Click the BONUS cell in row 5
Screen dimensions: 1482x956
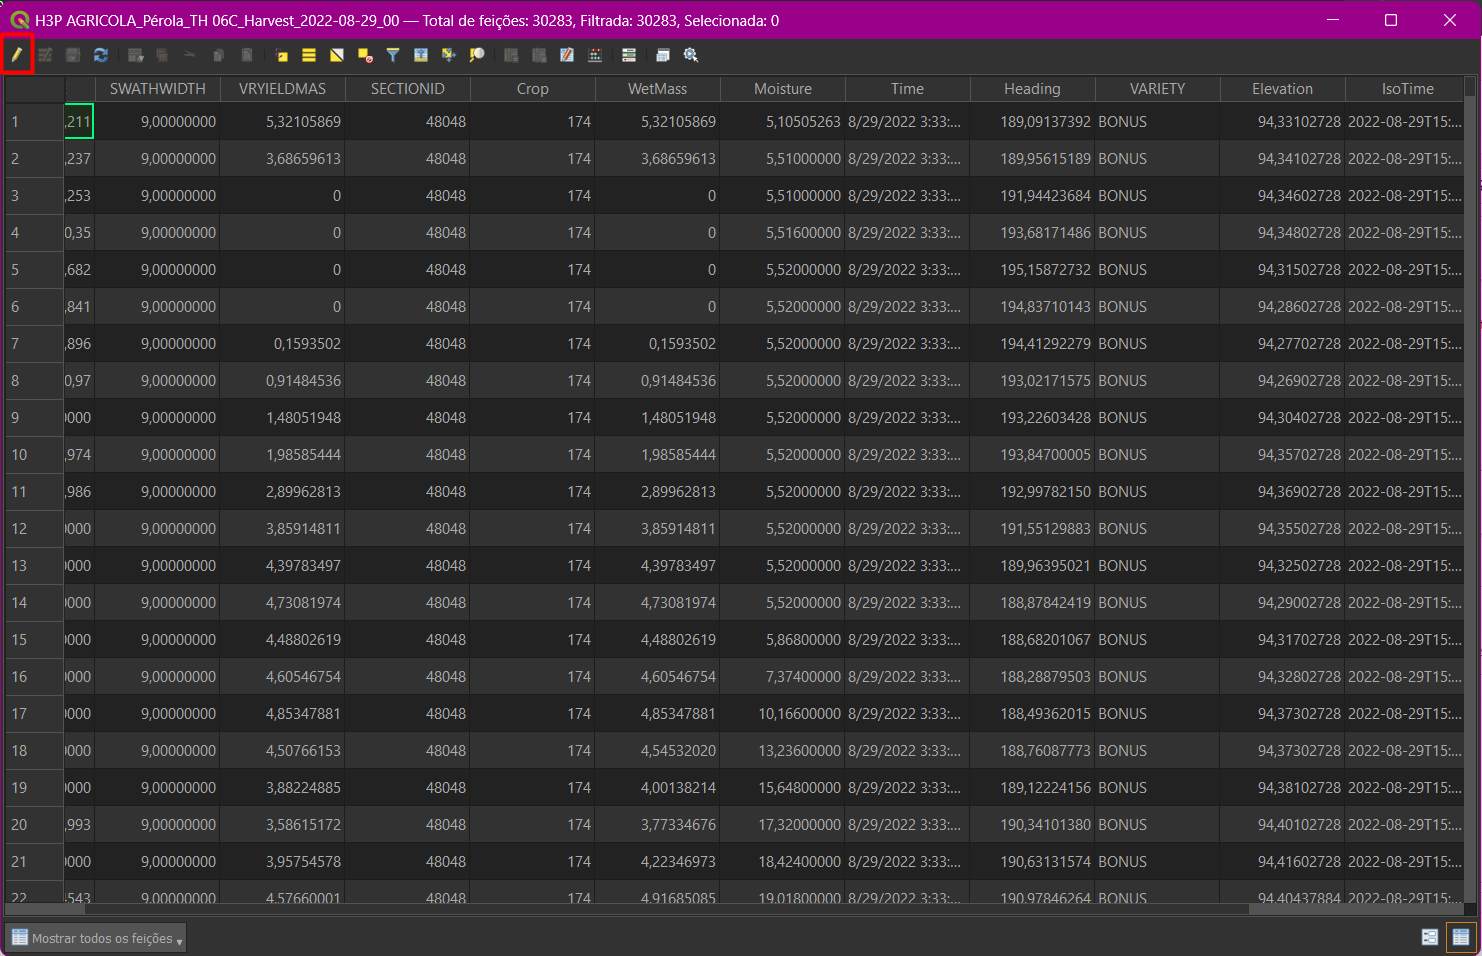tap(1158, 270)
